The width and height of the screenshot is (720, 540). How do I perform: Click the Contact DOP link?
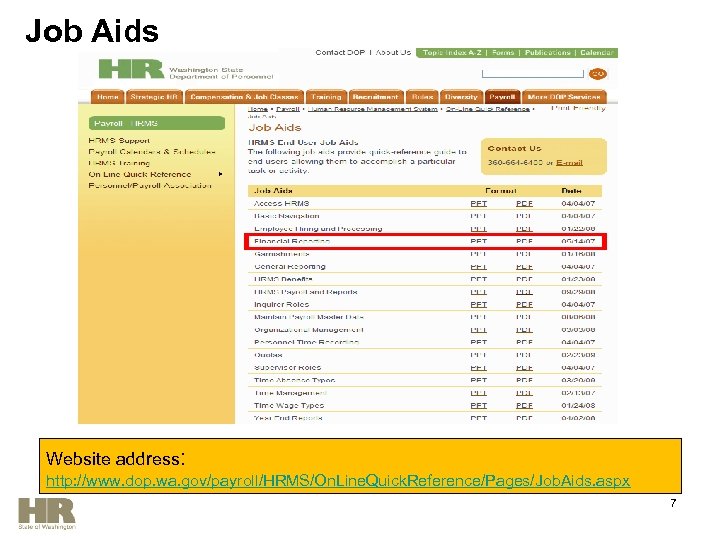(340, 52)
